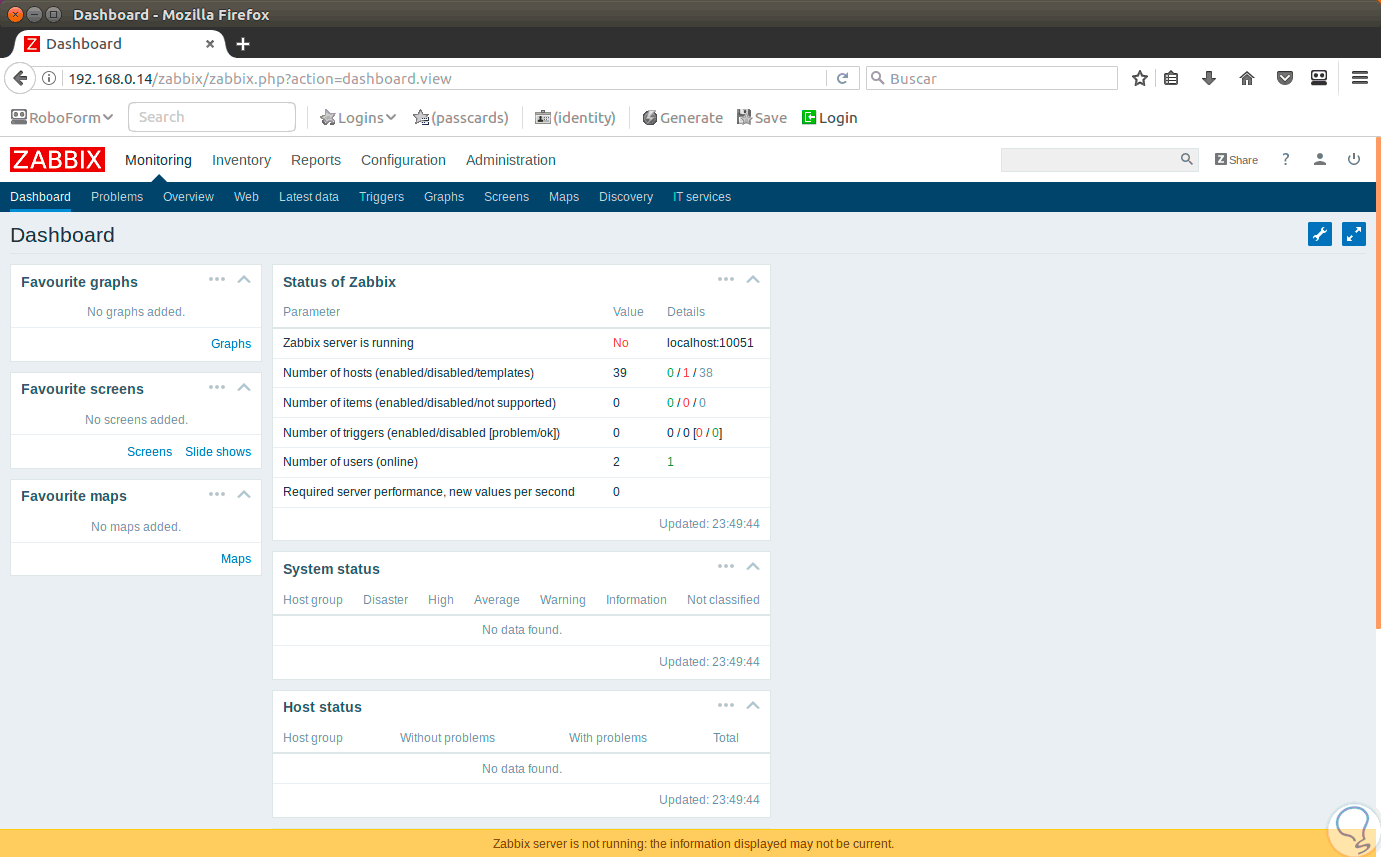
Task: Open Favourite screens widget options menu
Action: click(217, 387)
